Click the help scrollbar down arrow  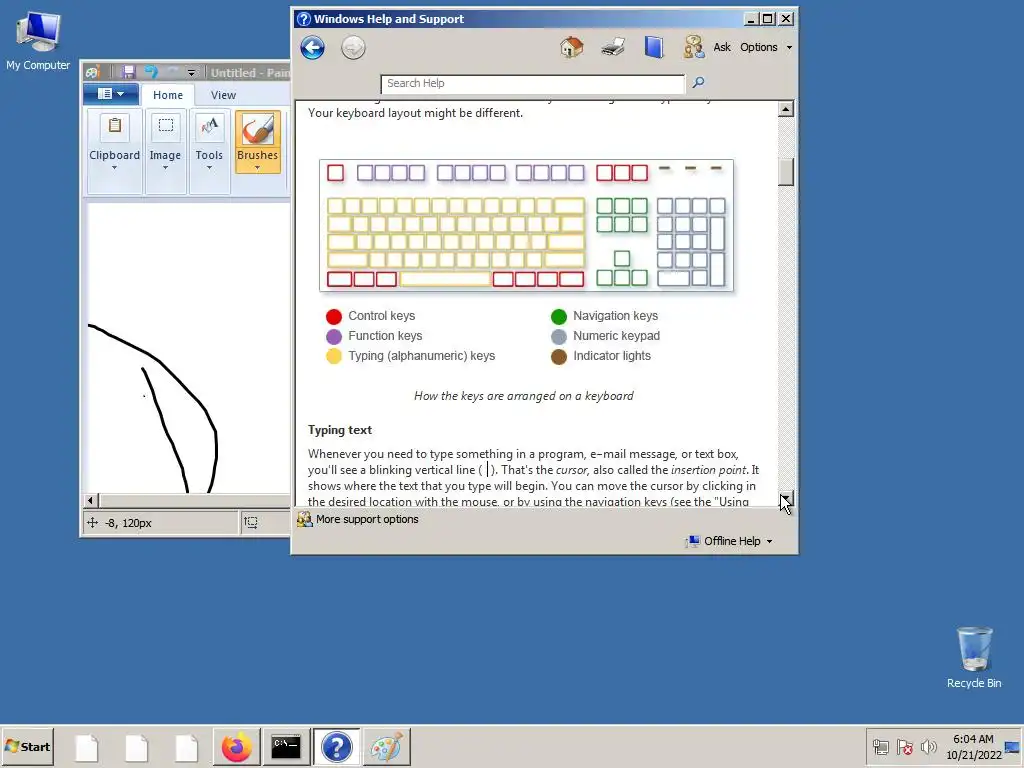click(x=786, y=499)
